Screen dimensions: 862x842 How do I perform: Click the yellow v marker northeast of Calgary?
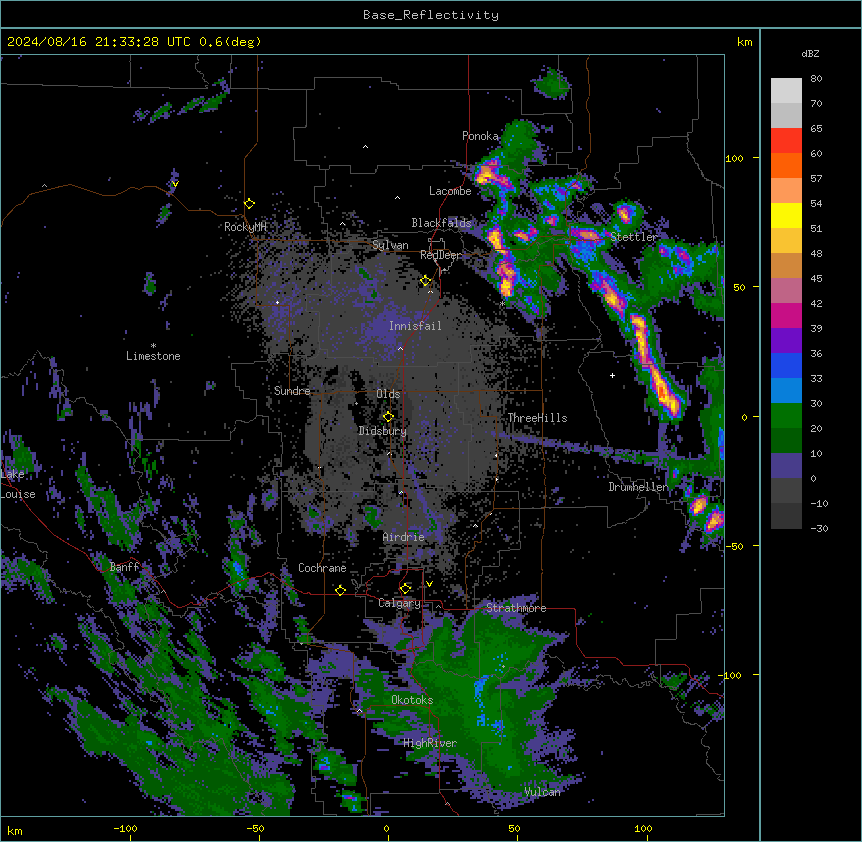click(429, 584)
